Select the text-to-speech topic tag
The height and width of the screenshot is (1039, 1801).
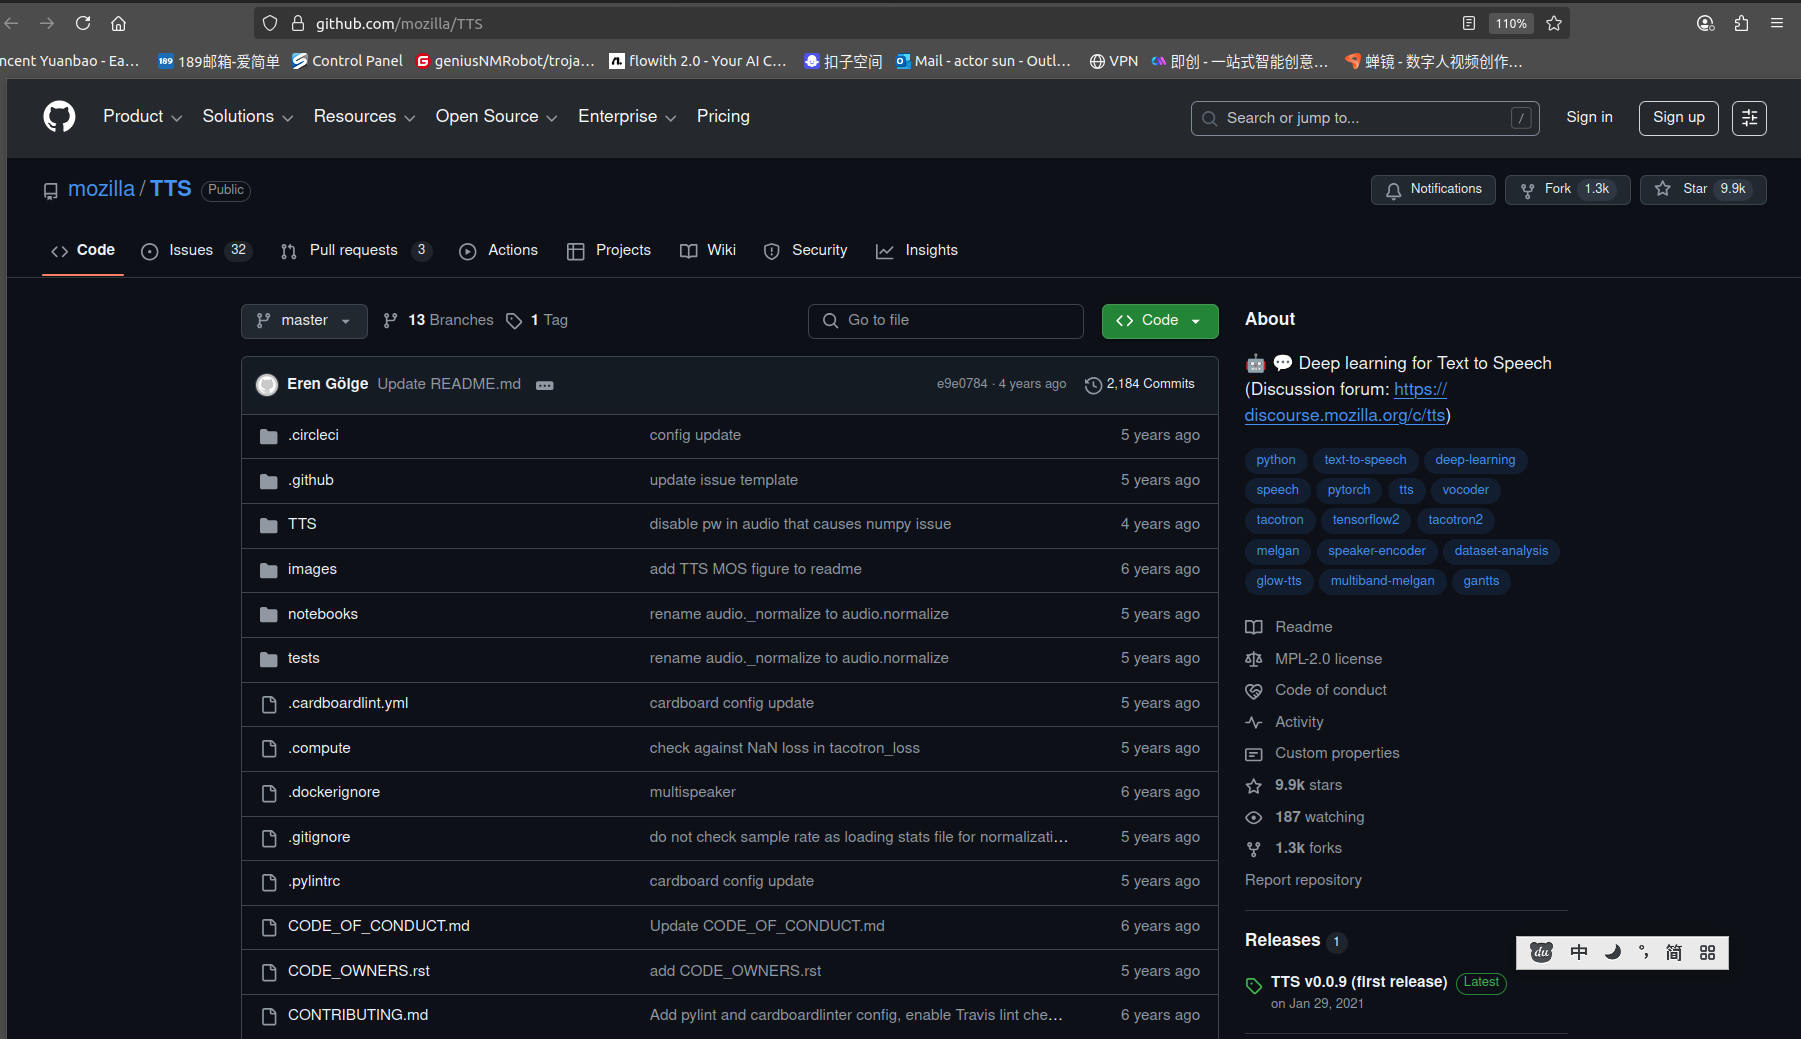[1365, 460]
